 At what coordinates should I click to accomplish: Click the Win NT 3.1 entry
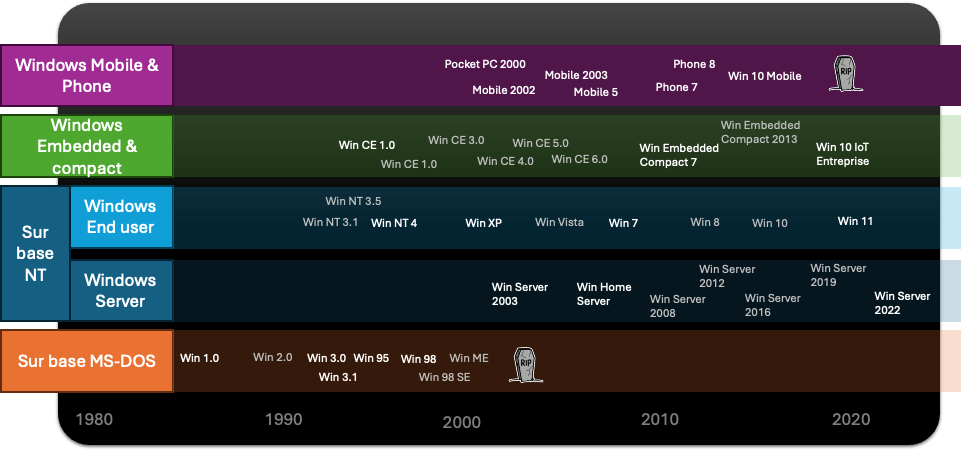pyautogui.click(x=330, y=222)
